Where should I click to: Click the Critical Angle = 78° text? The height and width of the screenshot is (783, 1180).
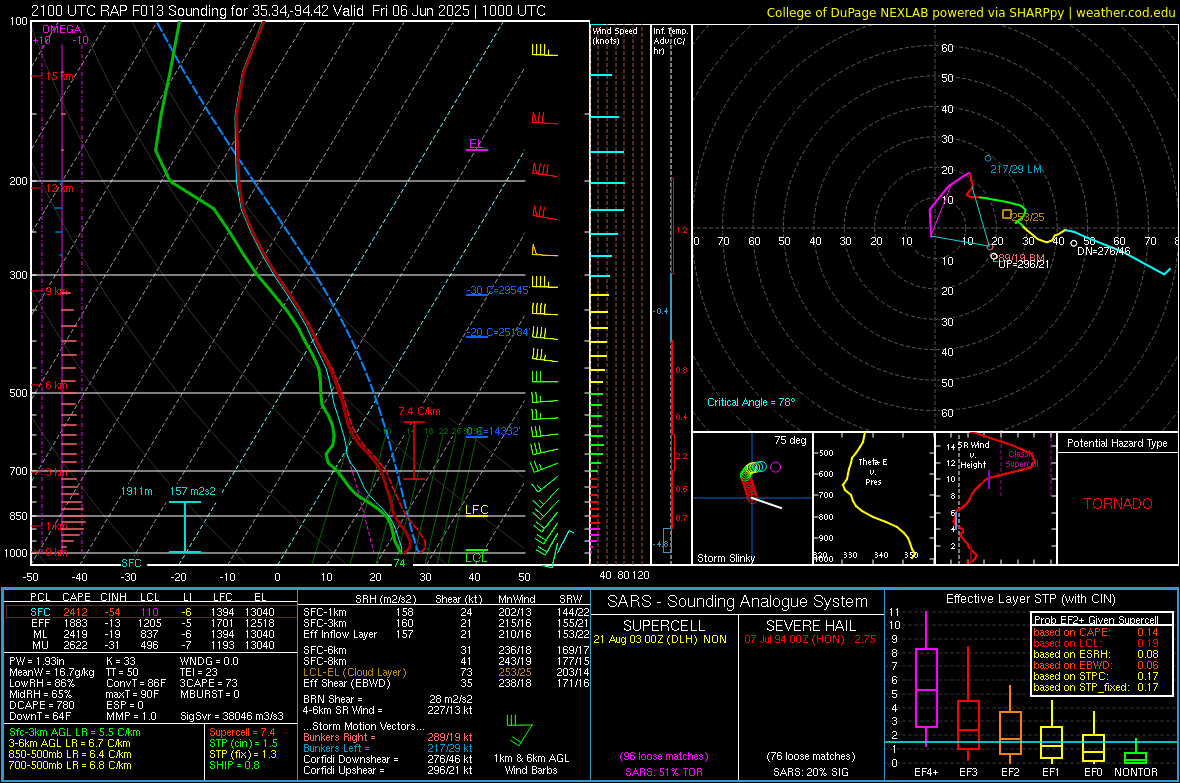(751, 402)
